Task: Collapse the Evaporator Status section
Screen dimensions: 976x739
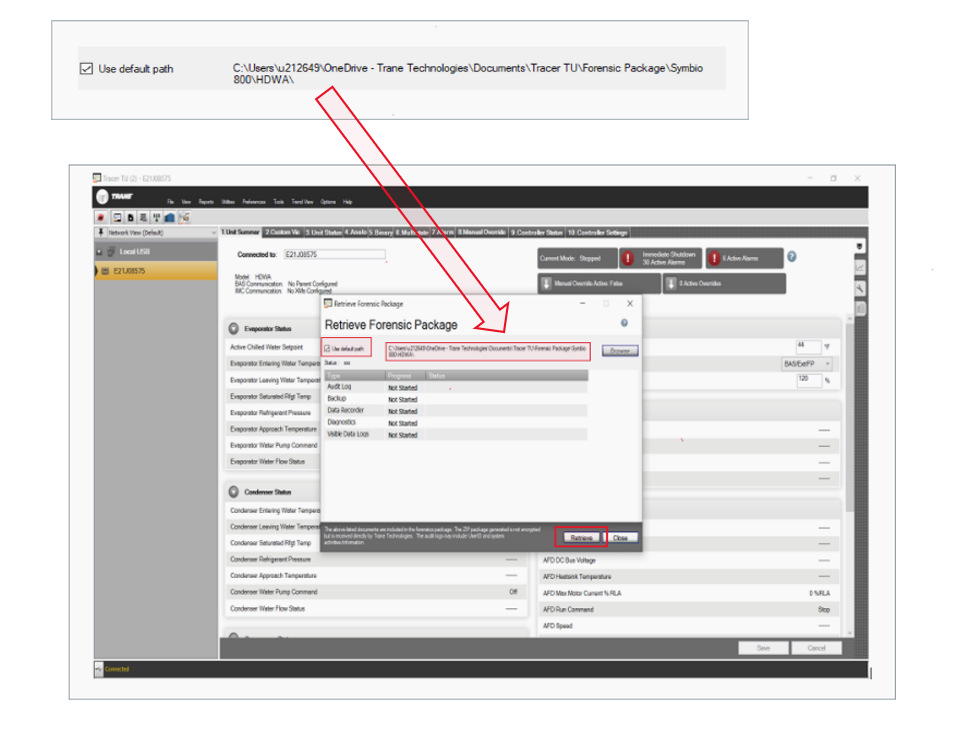Action: tap(233, 328)
